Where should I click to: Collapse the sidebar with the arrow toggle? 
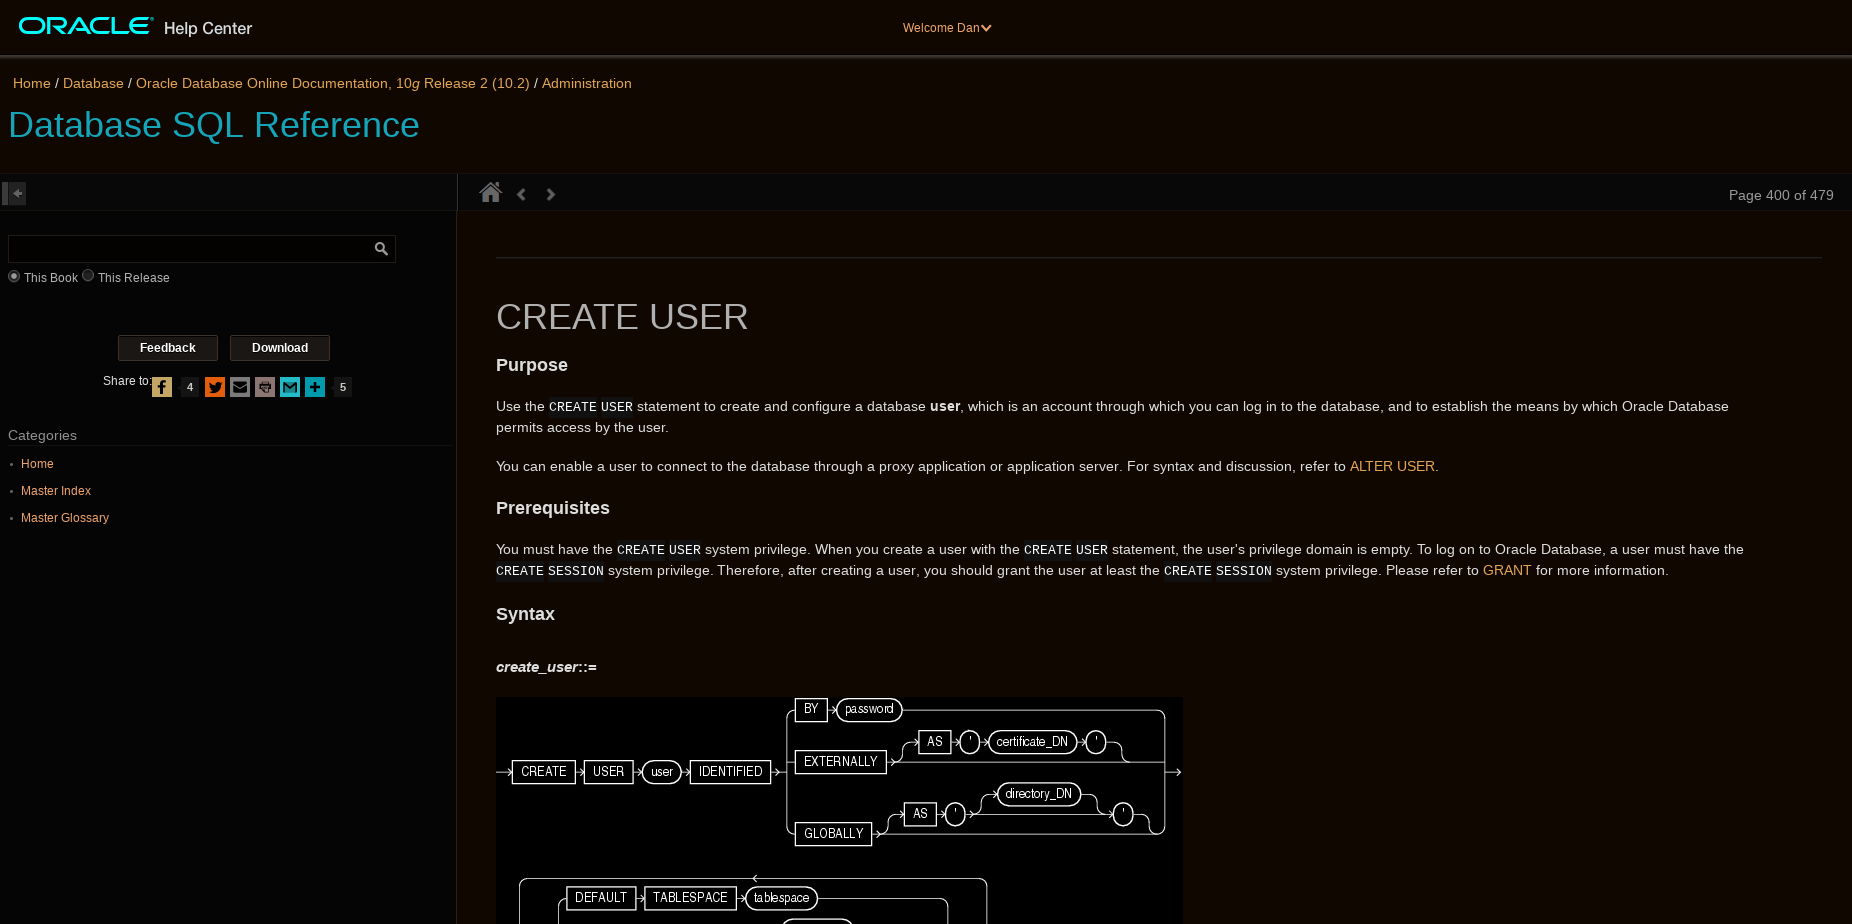click(x=15, y=192)
